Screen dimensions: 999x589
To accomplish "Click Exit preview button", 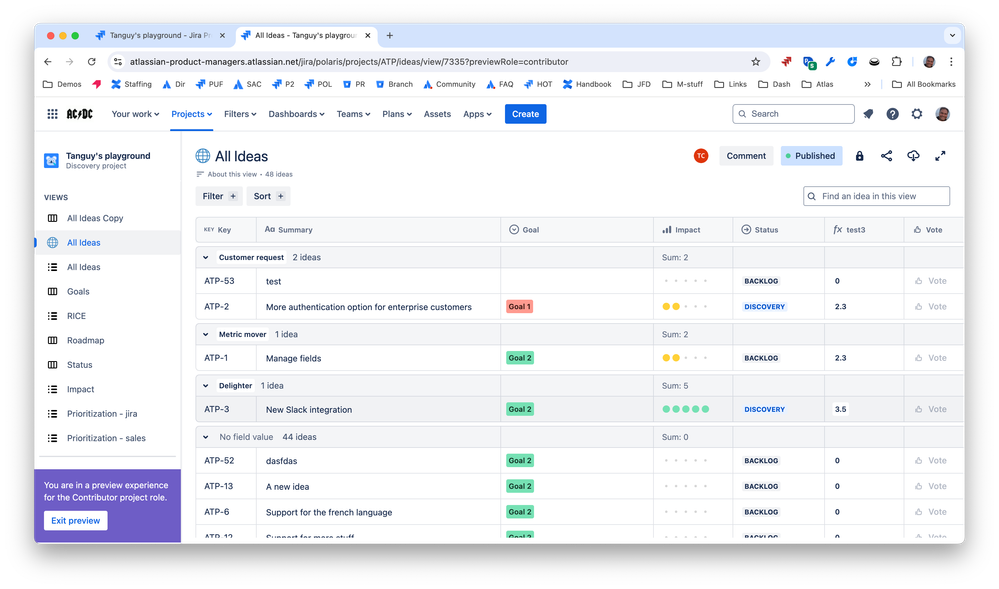I will [75, 521].
